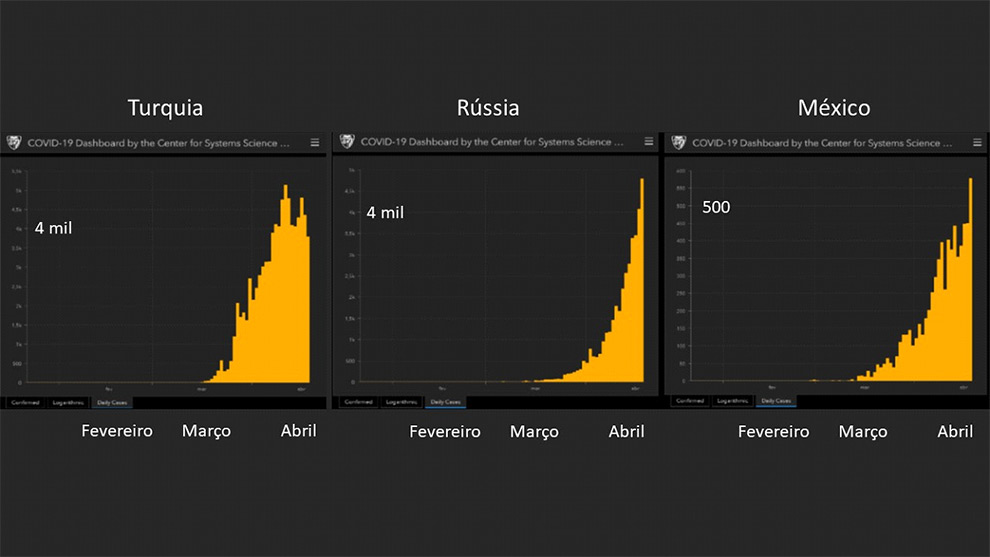Select Daily Cases tab in Rússia panel
The image size is (990, 557).
pos(445,402)
